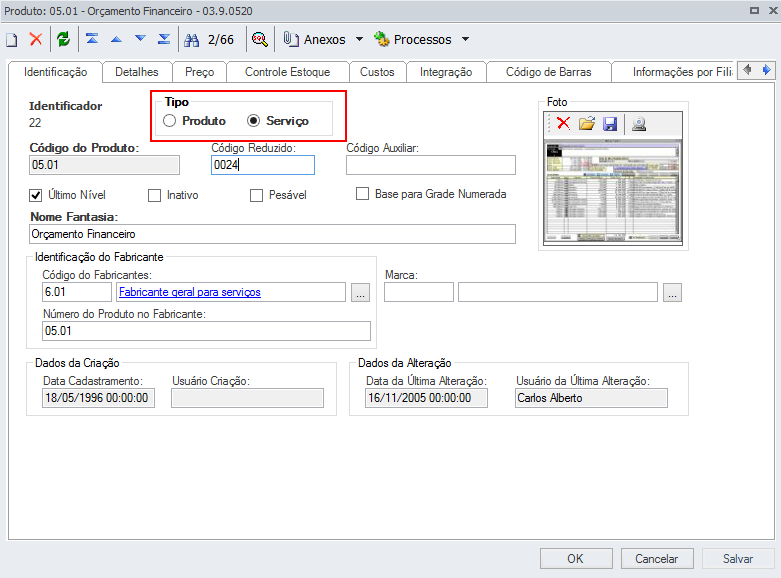The height and width of the screenshot is (578, 781).
Task: Create a new record with blank page icon
Action: [12, 39]
